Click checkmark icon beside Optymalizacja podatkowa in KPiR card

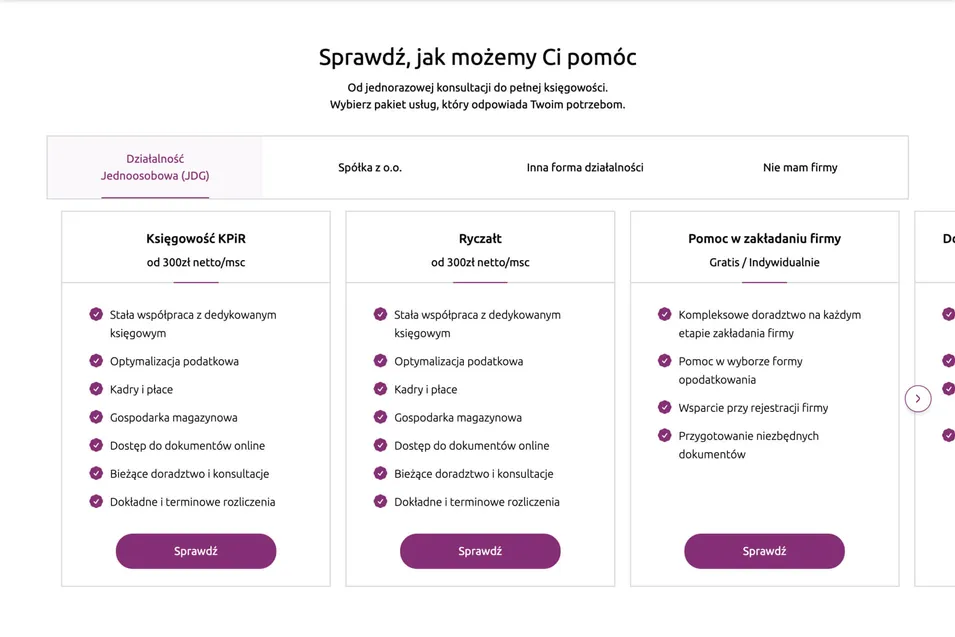point(96,361)
